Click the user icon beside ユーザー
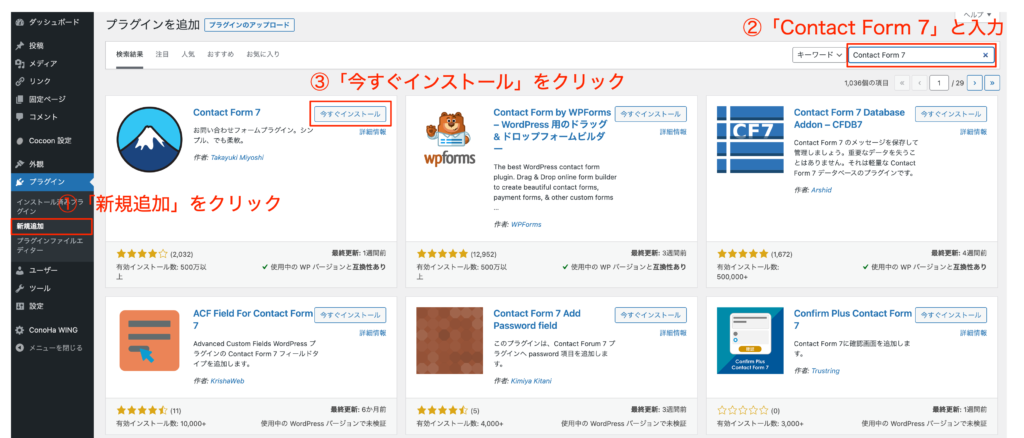This screenshot has height=438, width=1024. pos(20,270)
